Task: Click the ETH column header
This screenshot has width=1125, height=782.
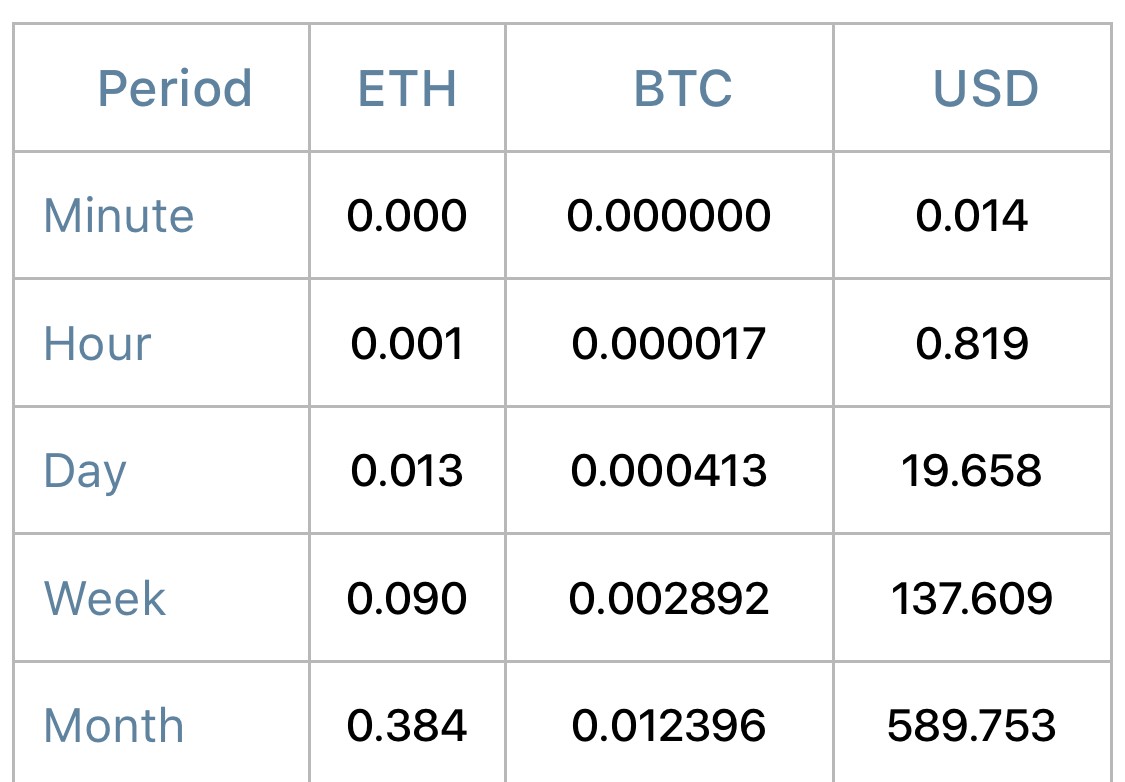Action: pos(407,89)
